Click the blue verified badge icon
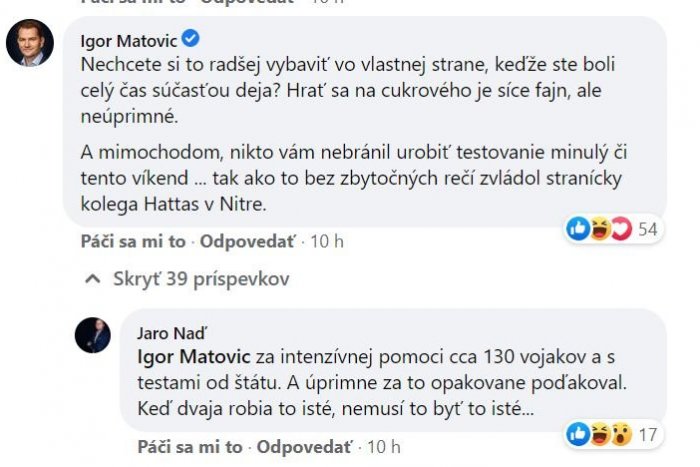This screenshot has width=700, height=467. point(192,39)
